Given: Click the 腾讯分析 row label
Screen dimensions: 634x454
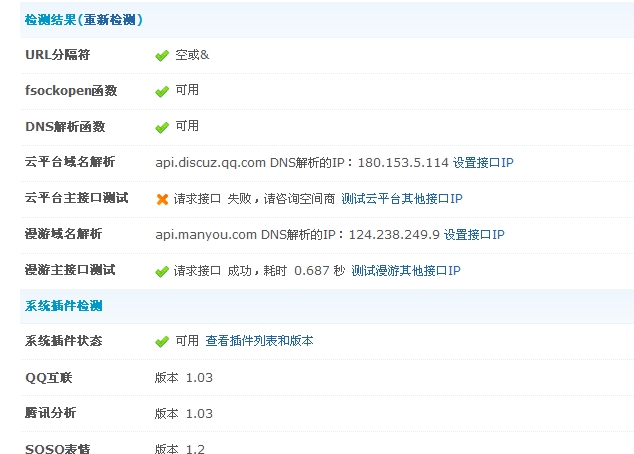Looking at the screenshot, I should pyautogui.click(x=51, y=413).
